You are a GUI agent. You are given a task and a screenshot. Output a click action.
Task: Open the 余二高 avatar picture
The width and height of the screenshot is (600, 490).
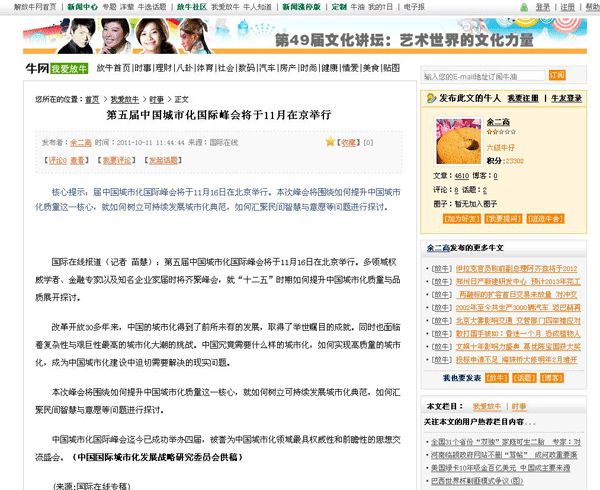pos(458,141)
